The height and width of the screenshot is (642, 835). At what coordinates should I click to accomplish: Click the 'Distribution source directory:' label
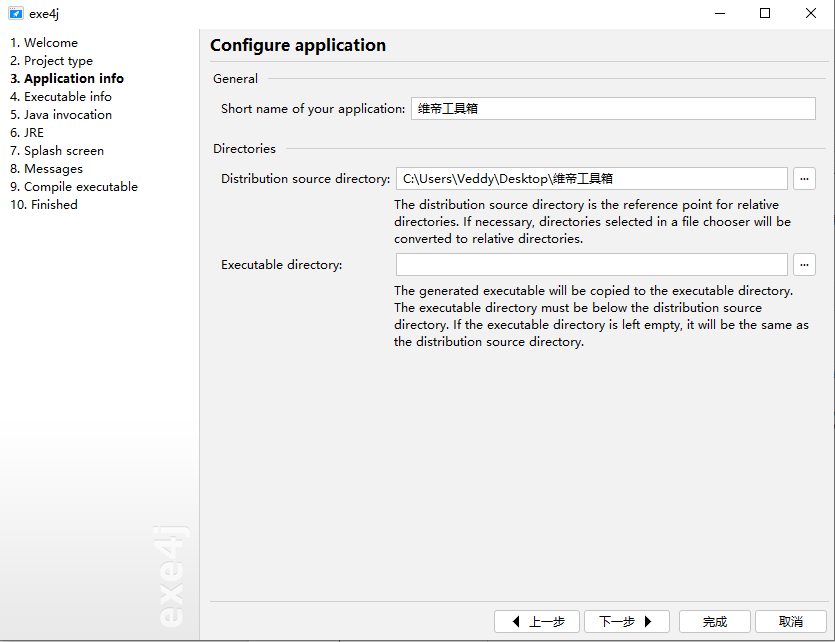coord(306,179)
